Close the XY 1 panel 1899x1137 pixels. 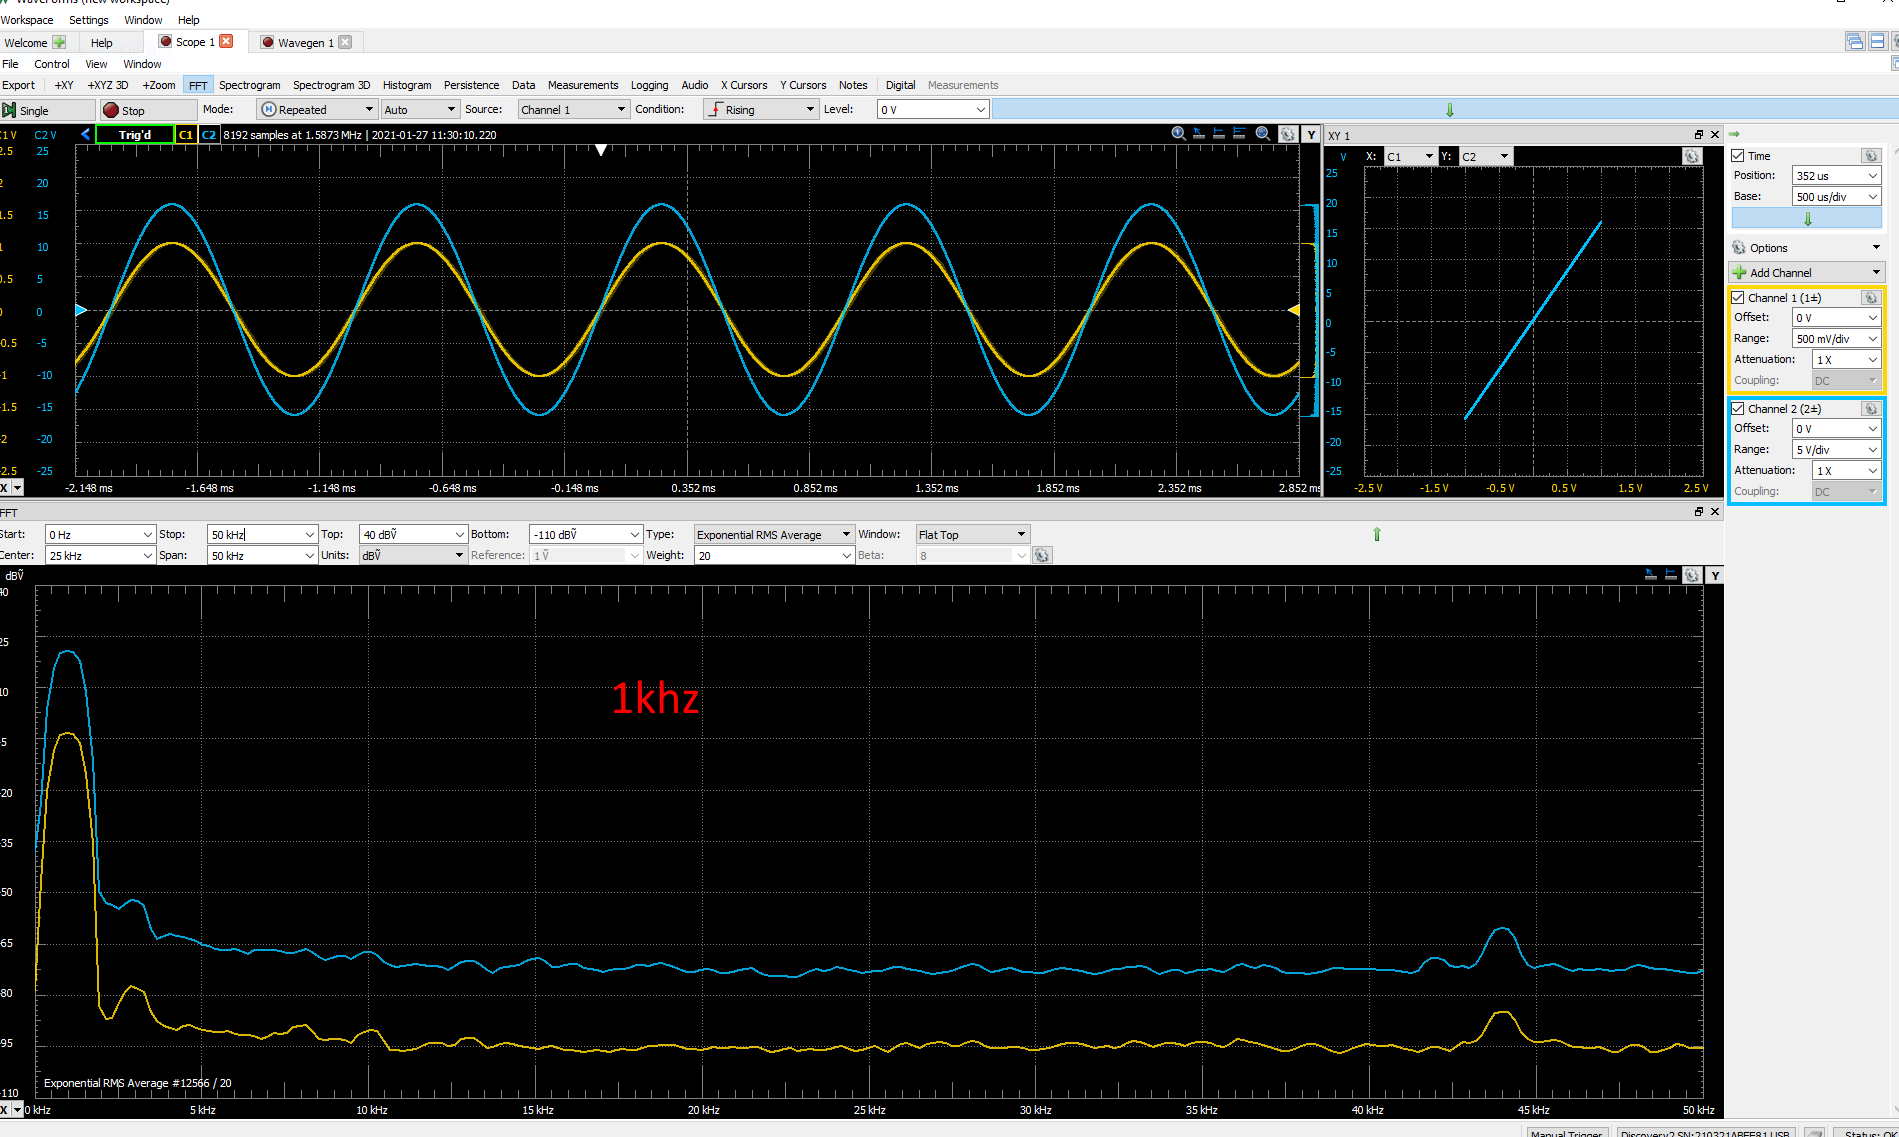pos(1714,134)
